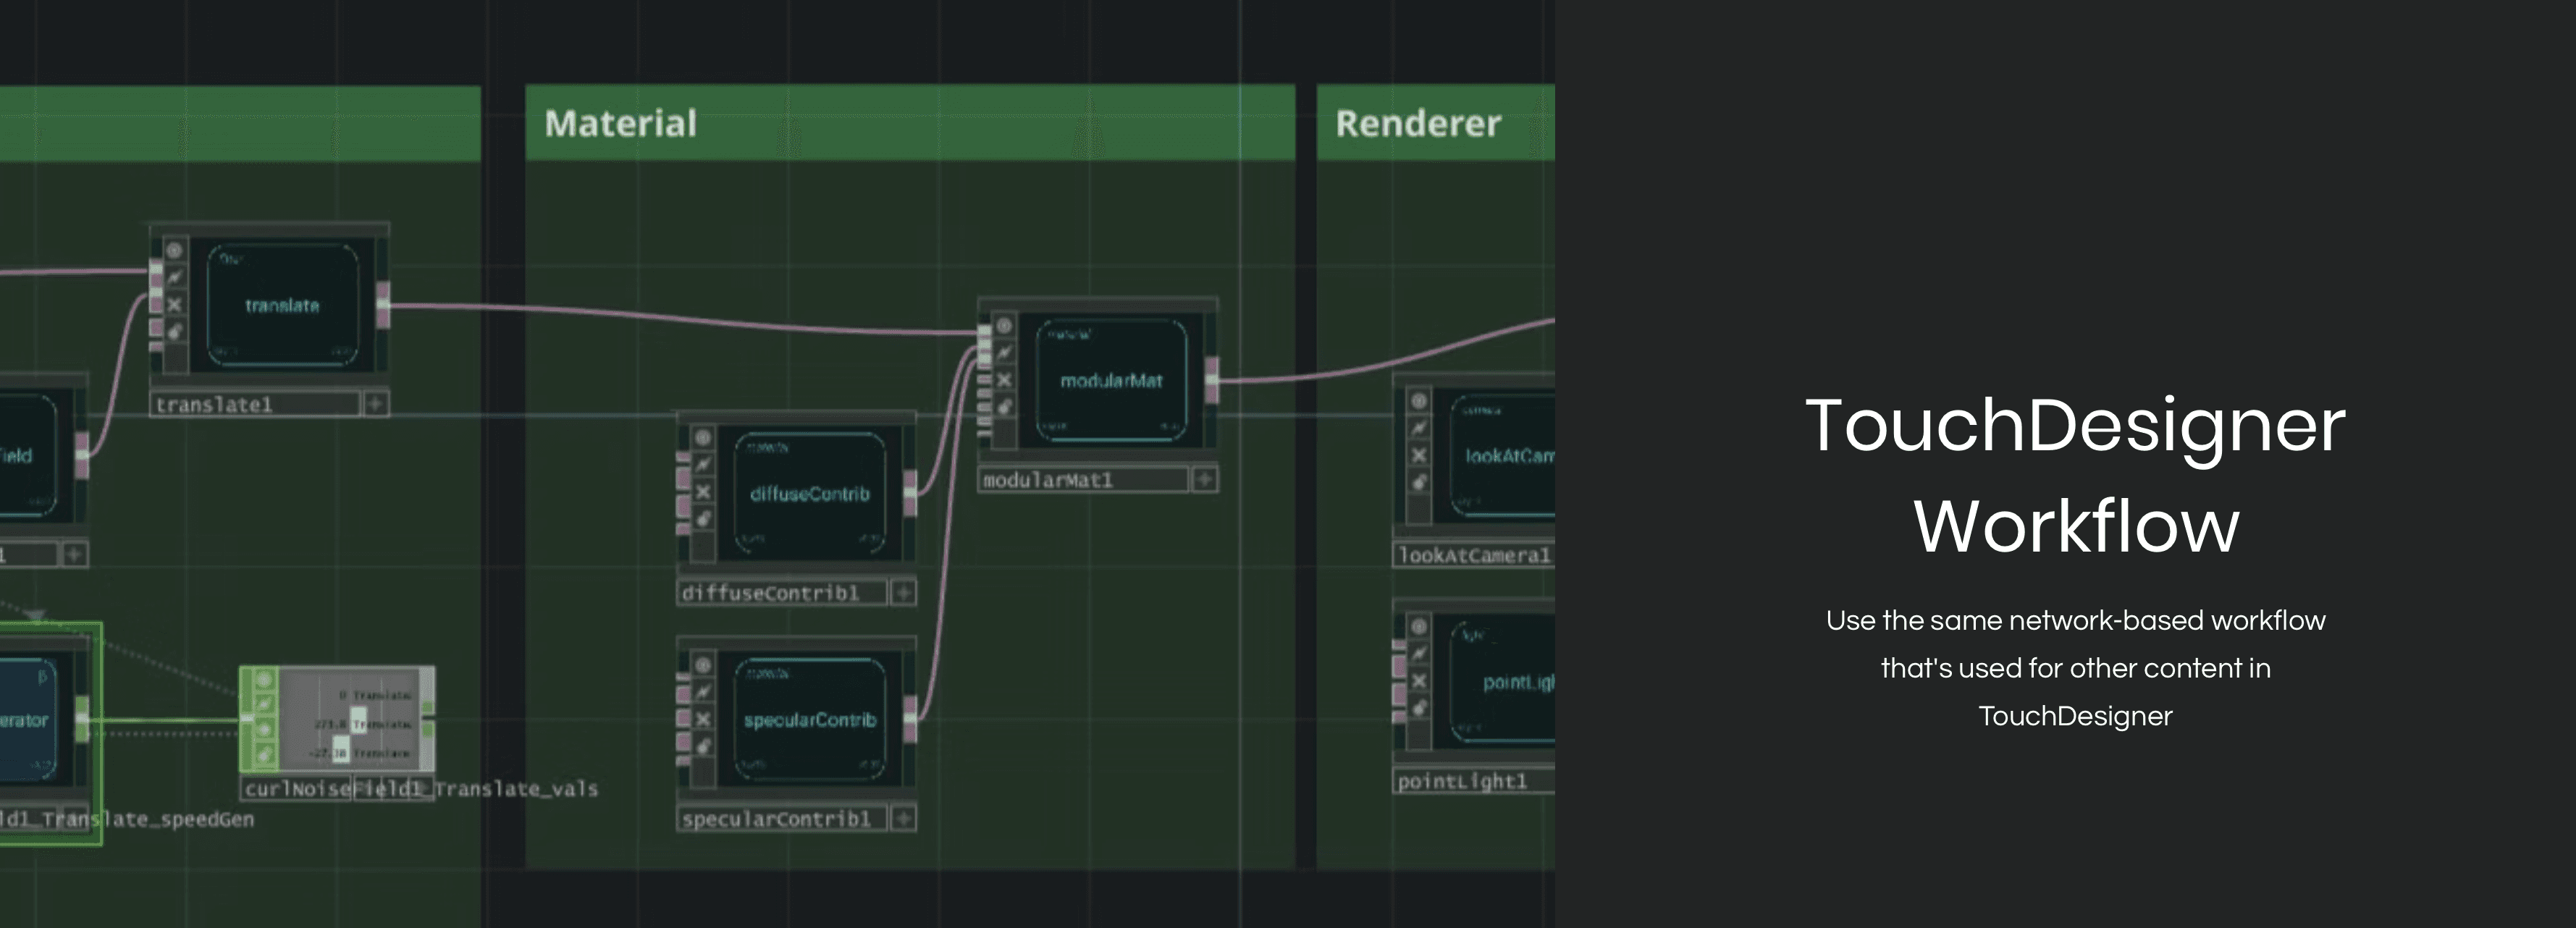Expand plus button beside diffuseContrib1 name
Viewport: 2576px width, 928px height.
pos(903,593)
